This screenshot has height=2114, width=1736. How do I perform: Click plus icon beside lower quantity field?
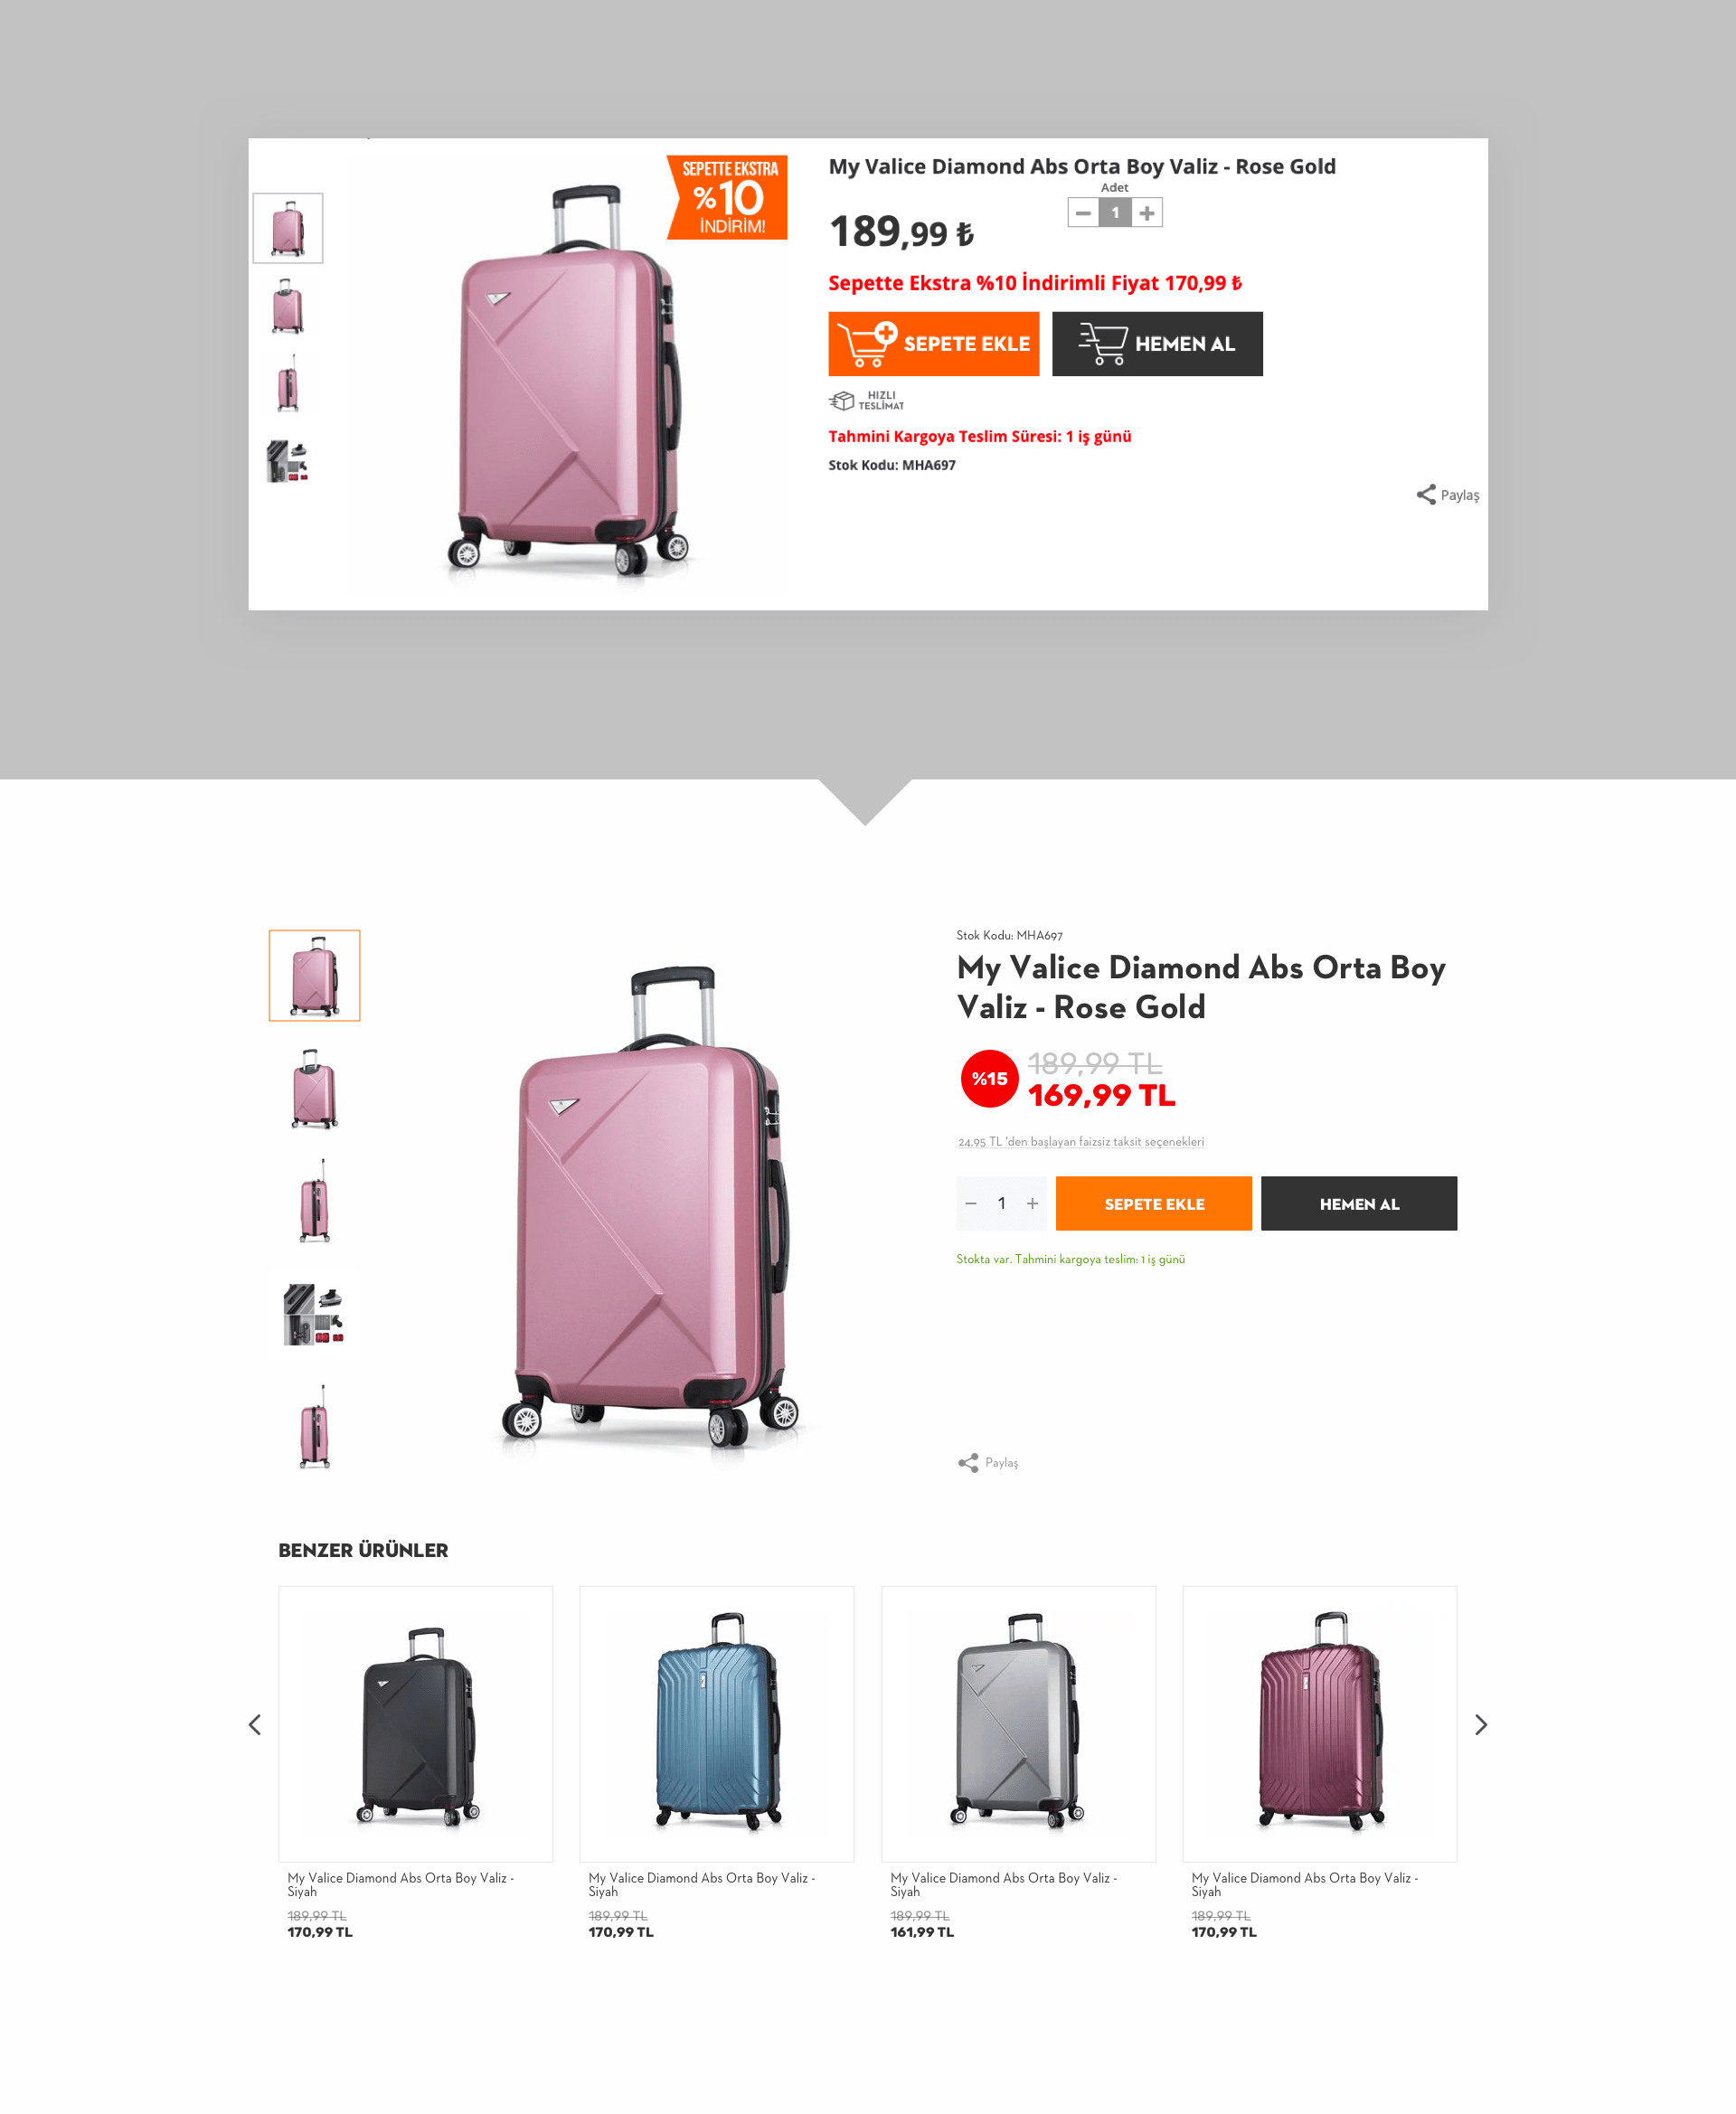click(1032, 1204)
